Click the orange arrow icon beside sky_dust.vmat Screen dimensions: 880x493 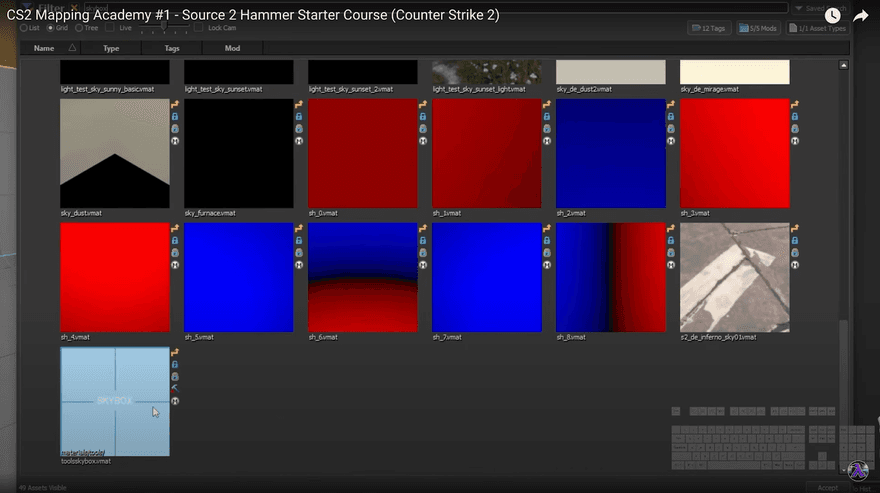[x=175, y=104]
